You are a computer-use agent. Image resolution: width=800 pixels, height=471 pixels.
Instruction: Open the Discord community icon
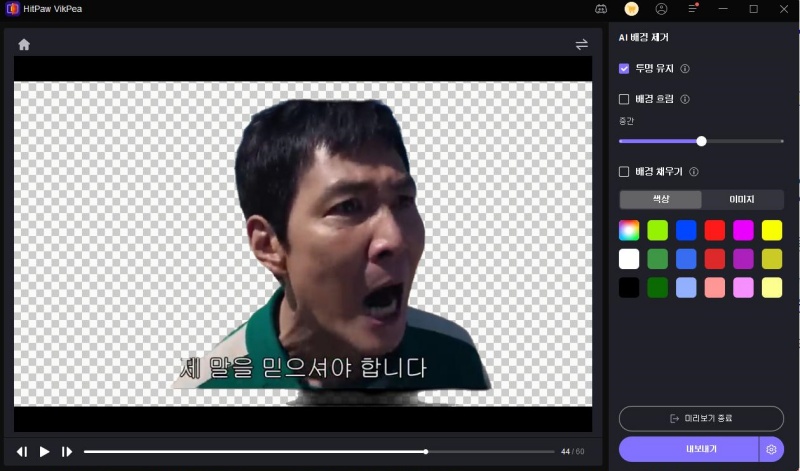[600, 9]
